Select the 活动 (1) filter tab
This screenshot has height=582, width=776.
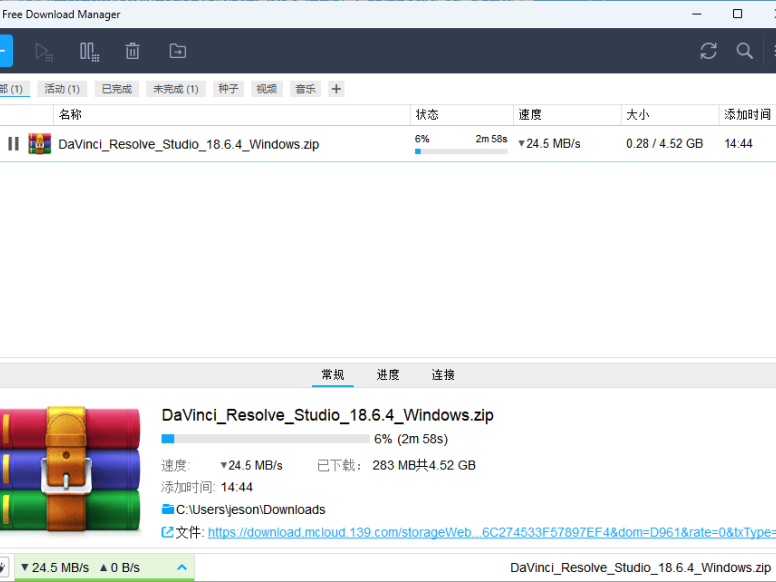click(62, 89)
